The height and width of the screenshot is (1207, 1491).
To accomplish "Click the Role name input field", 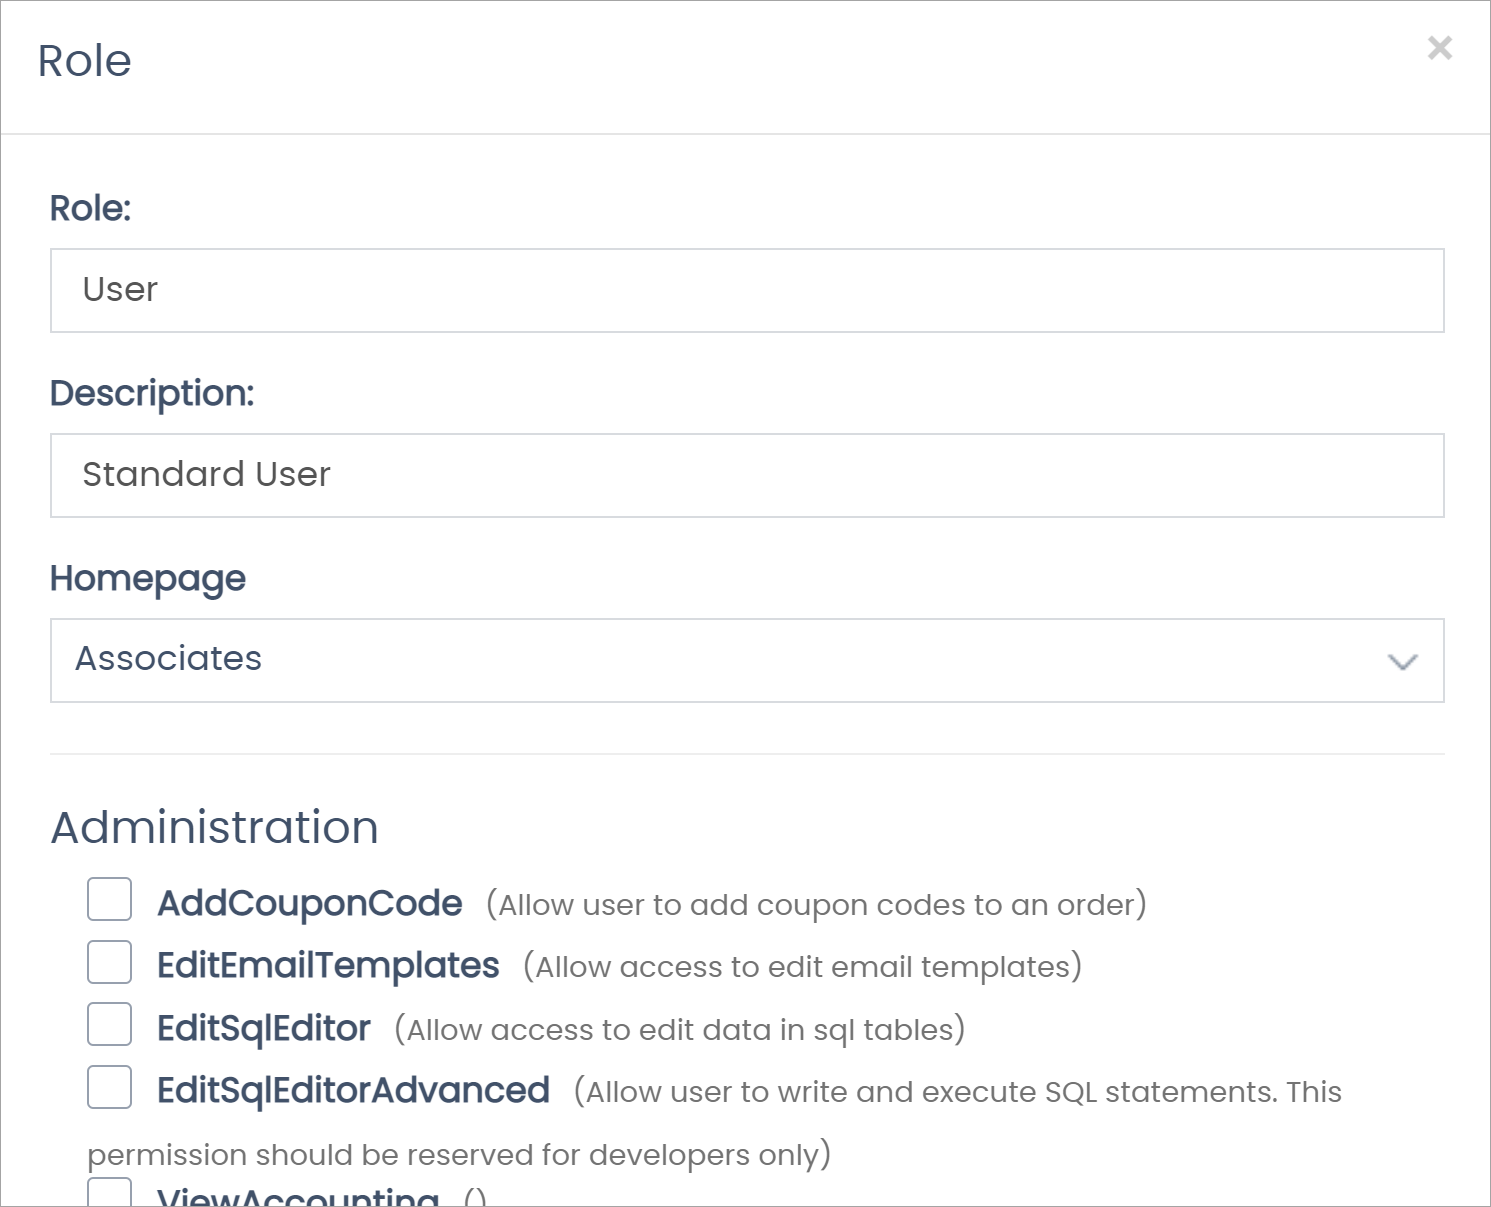I will [x=746, y=290].
